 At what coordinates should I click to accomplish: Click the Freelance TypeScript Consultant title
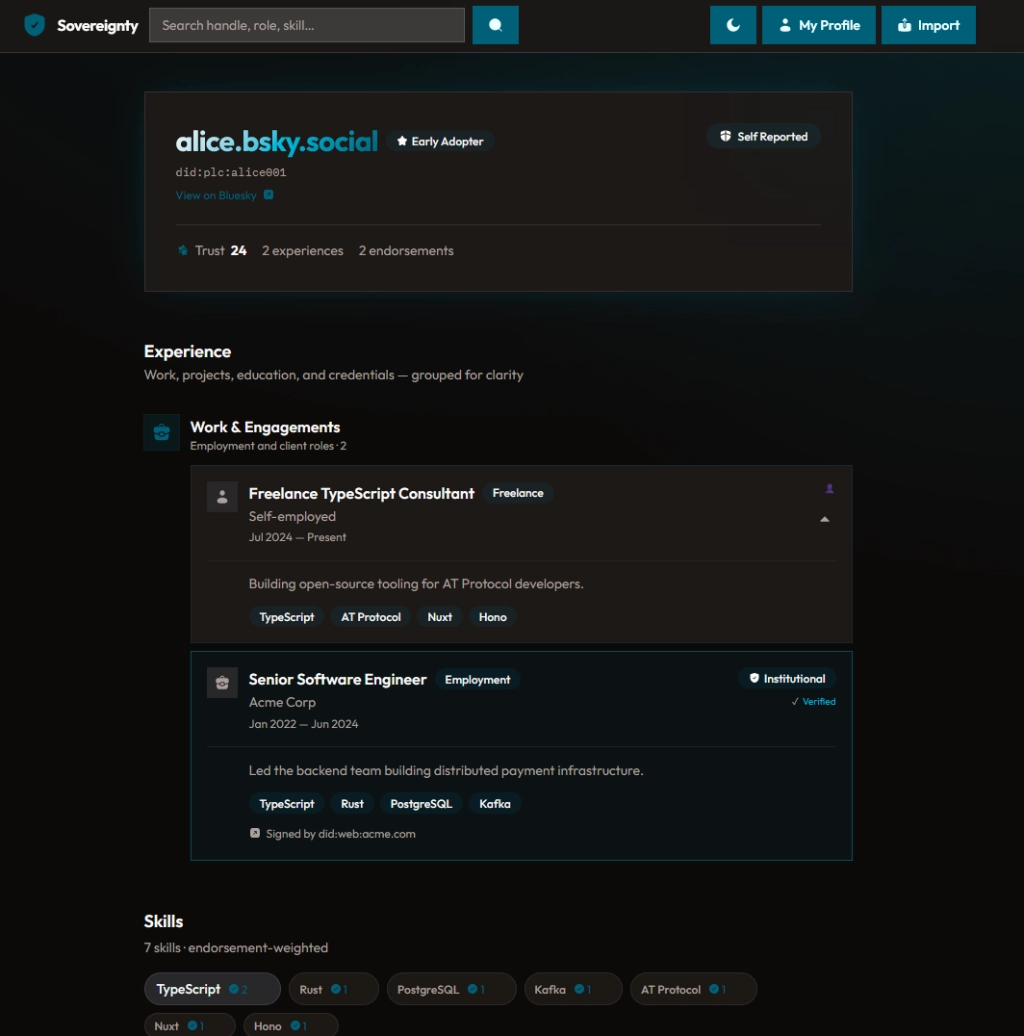click(x=361, y=494)
